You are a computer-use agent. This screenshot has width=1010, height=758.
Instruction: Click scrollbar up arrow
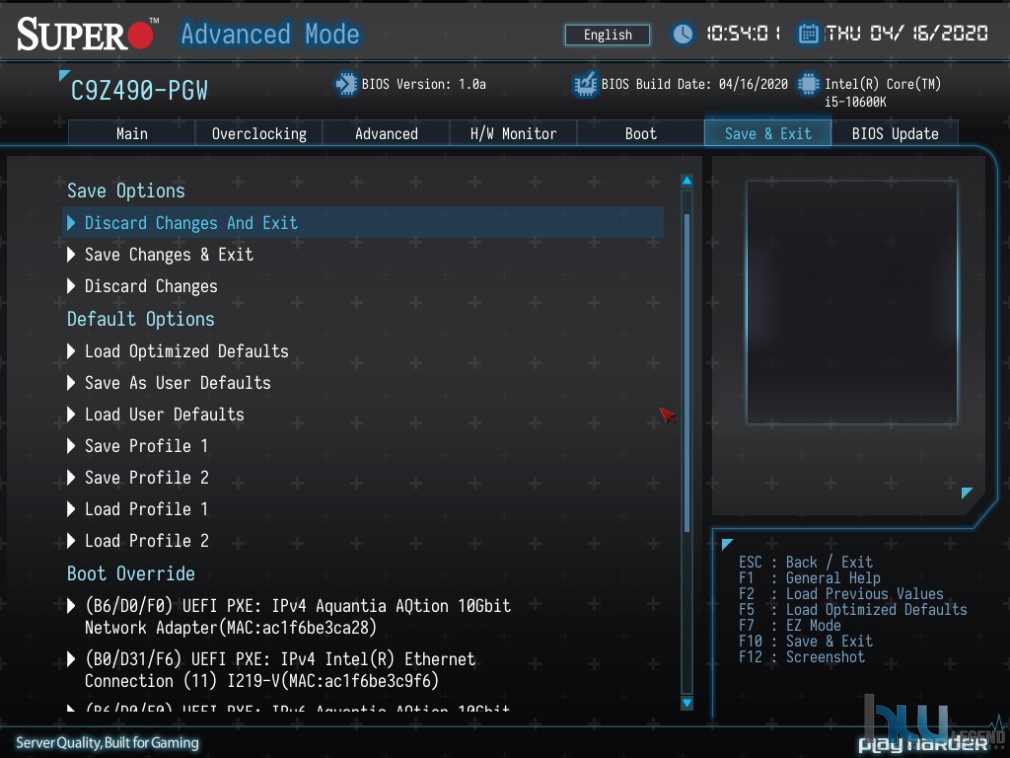(687, 181)
